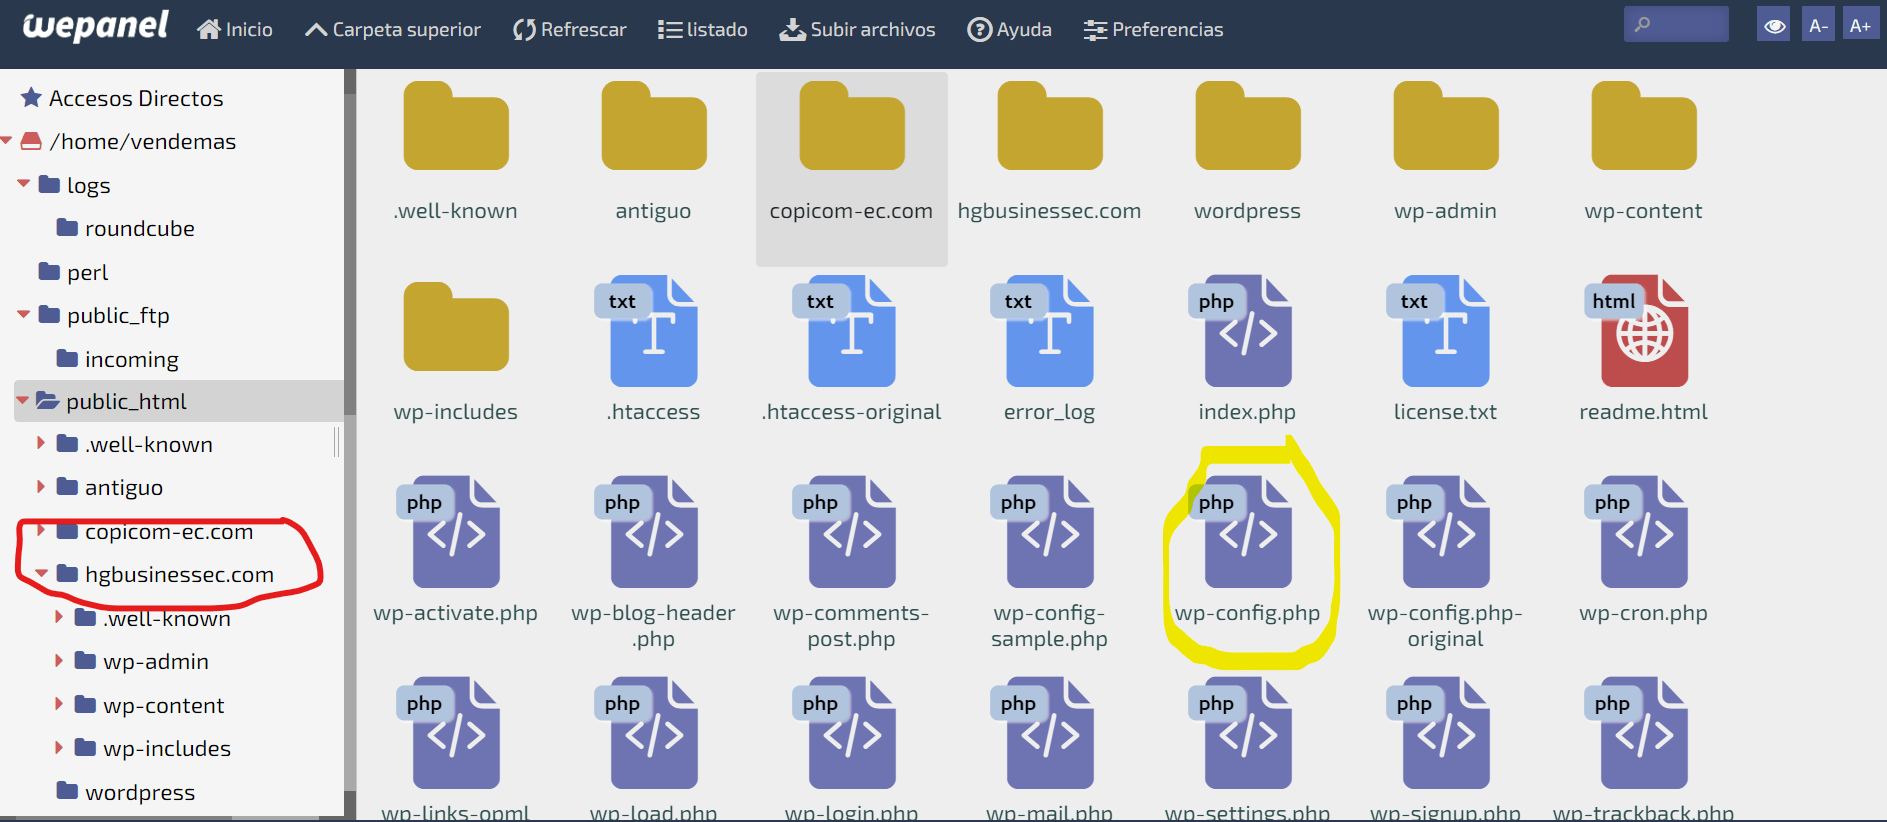Navigate to Carpeta superior

pos(392,29)
